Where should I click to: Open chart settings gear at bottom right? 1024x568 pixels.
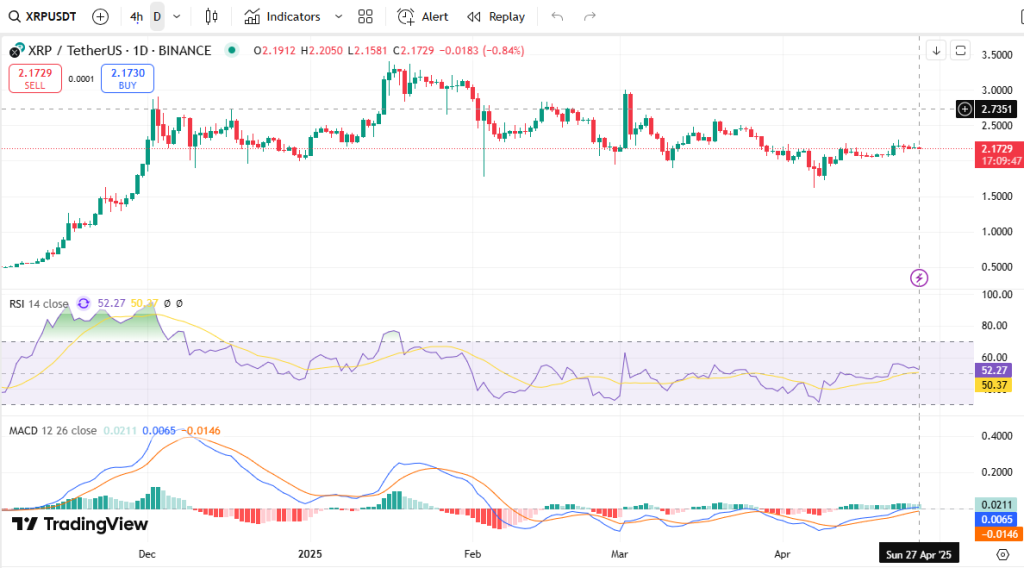click(1002, 554)
